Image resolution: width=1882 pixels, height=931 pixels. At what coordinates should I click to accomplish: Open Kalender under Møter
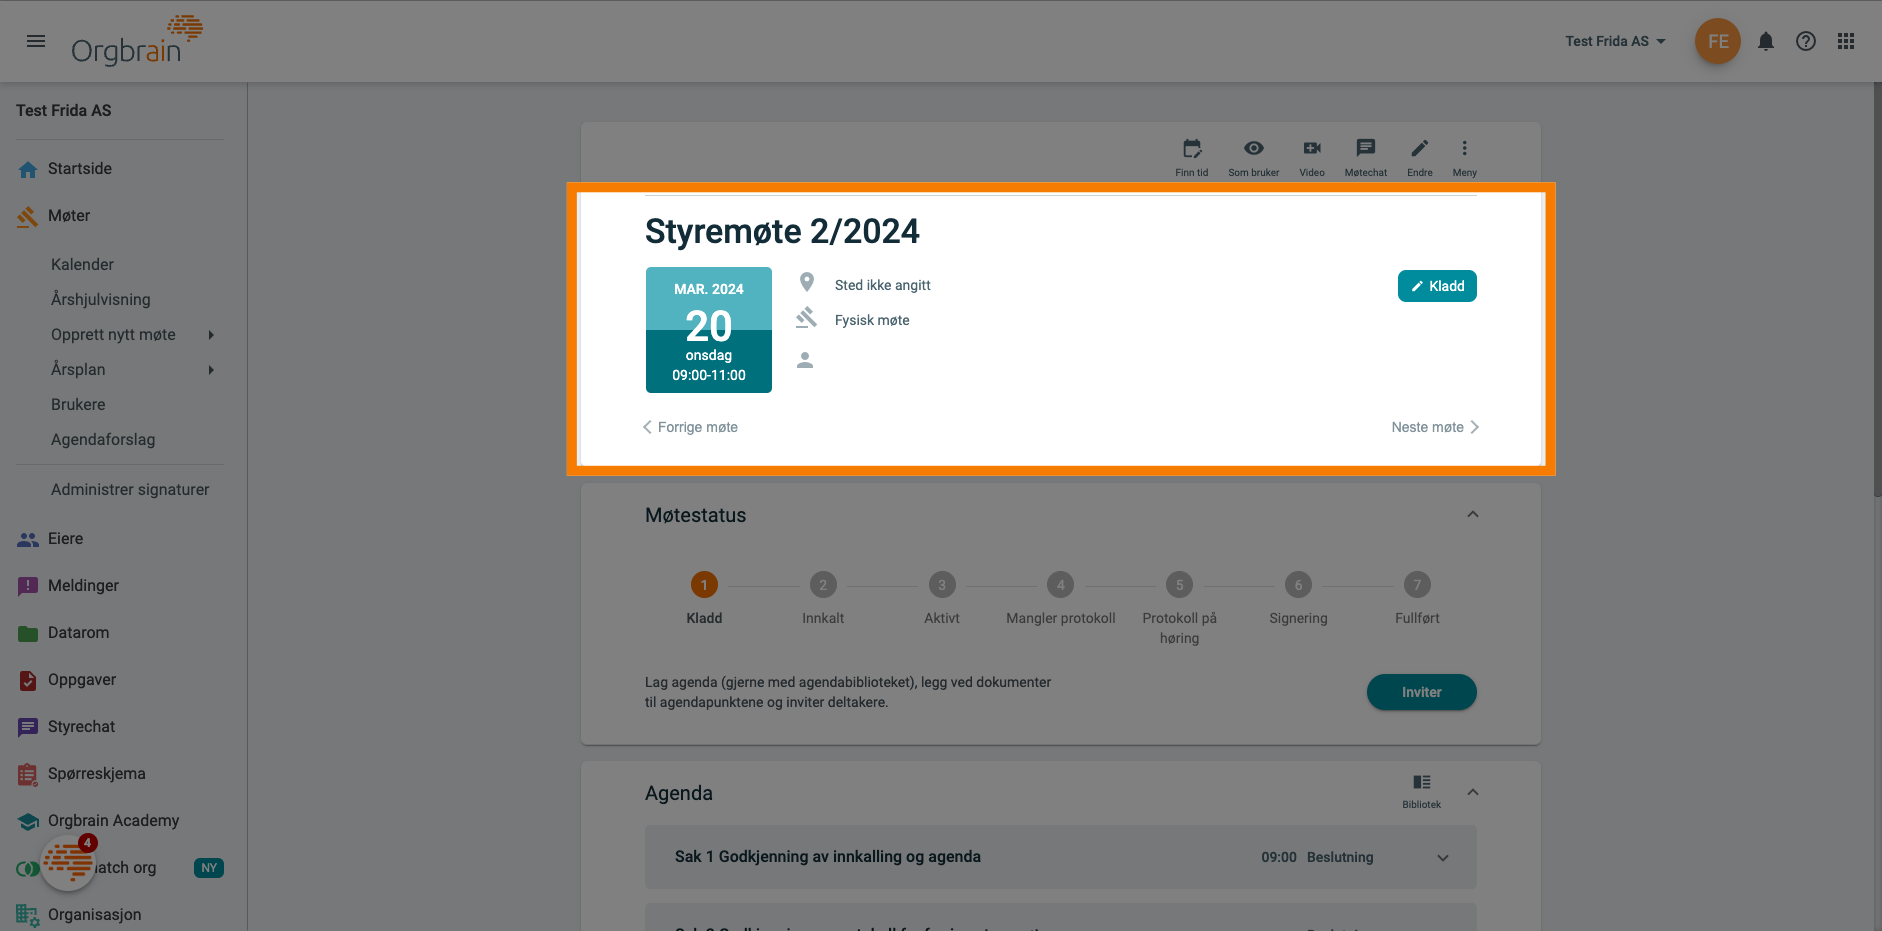click(82, 265)
